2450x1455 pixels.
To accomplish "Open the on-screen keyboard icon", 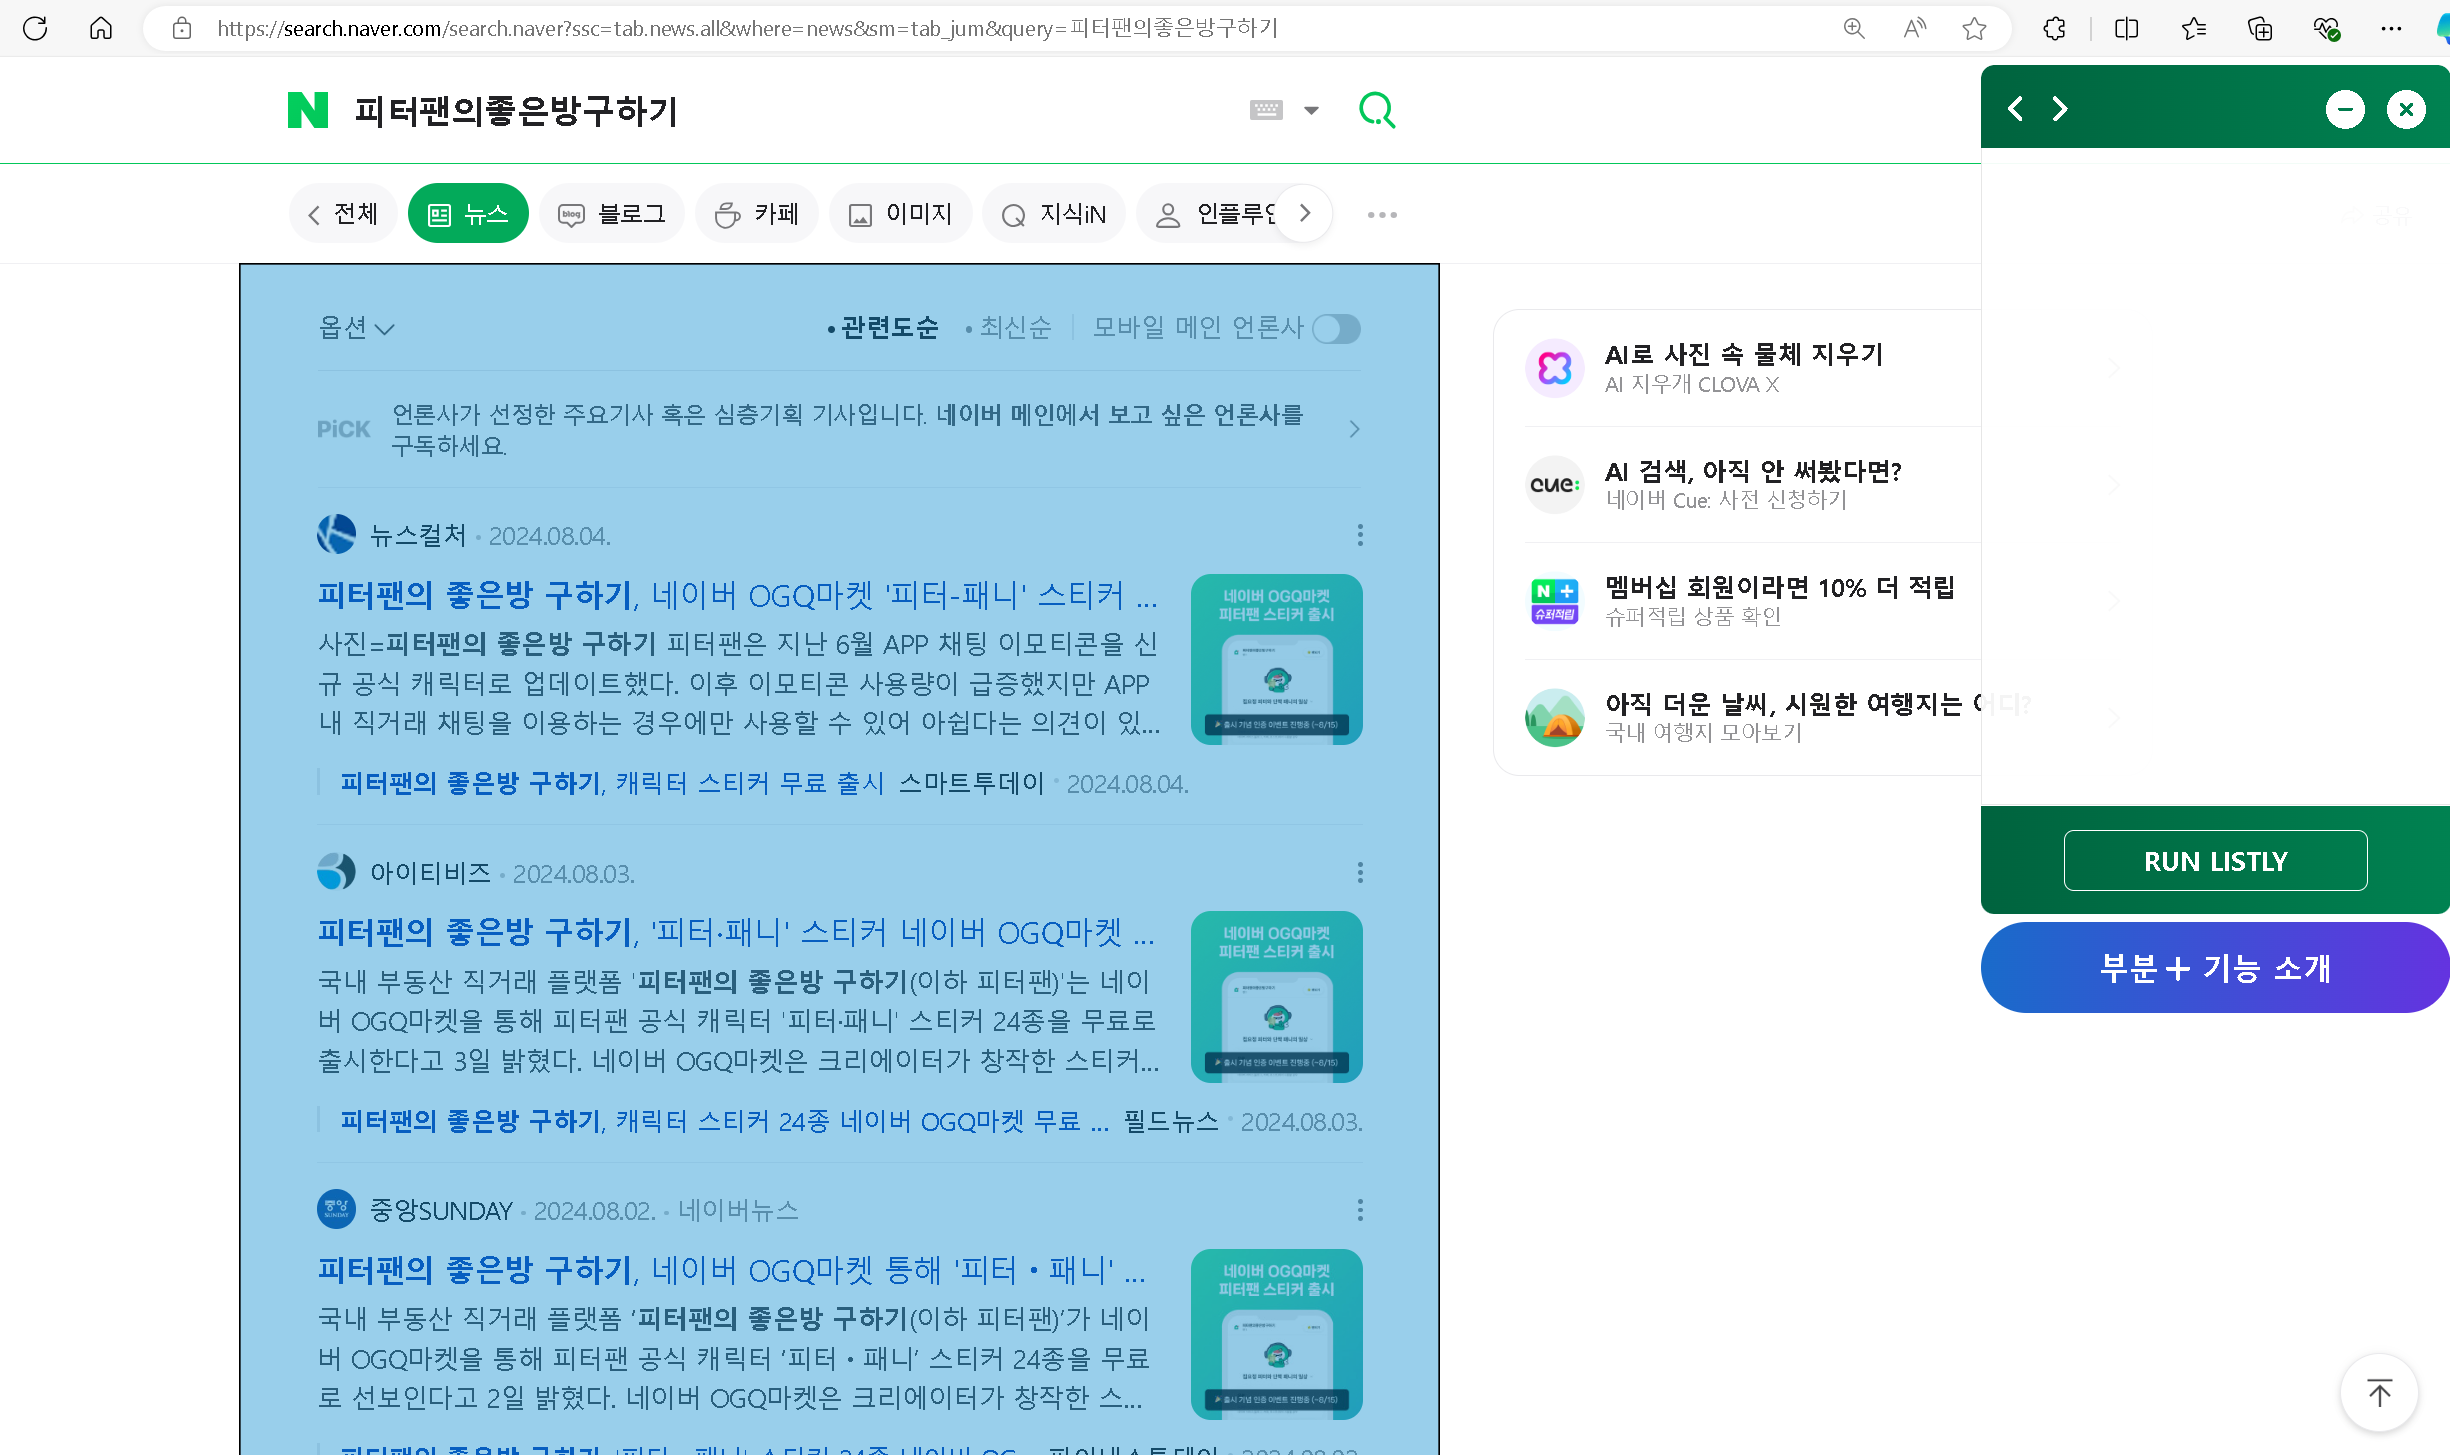I will pyautogui.click(x=1266, y=110).
